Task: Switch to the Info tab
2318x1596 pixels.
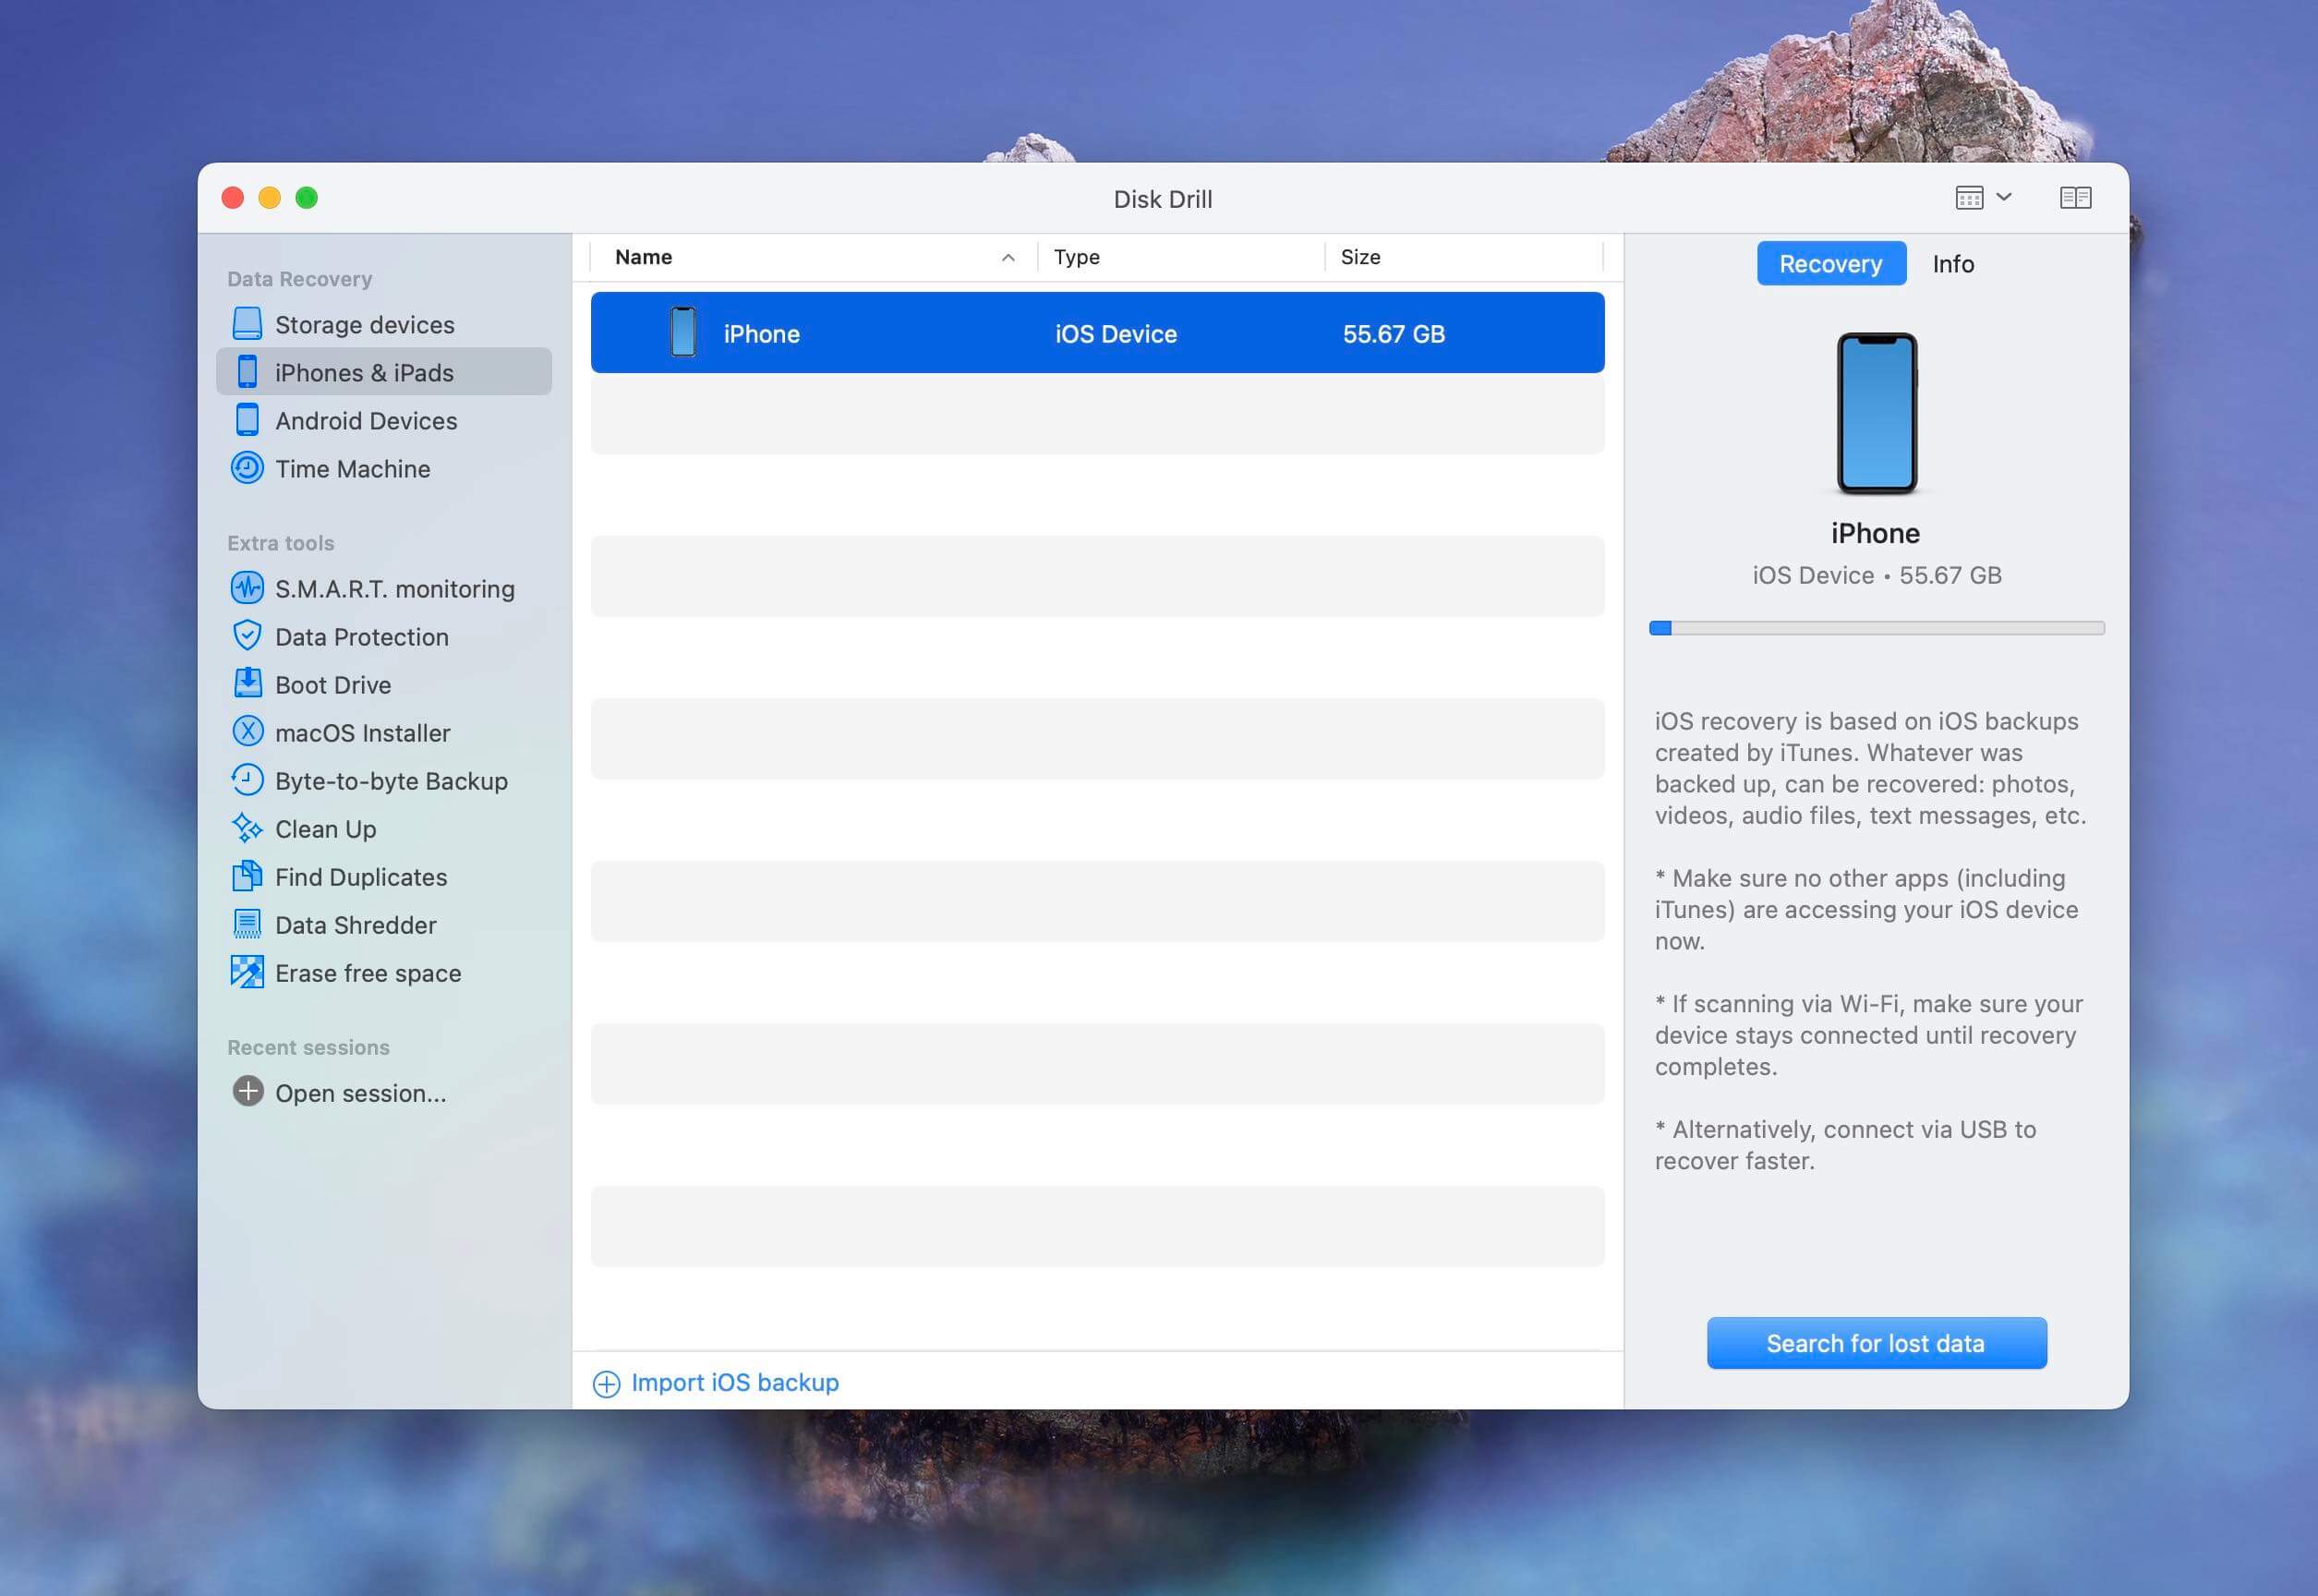Action: [x=1953, y=264]
